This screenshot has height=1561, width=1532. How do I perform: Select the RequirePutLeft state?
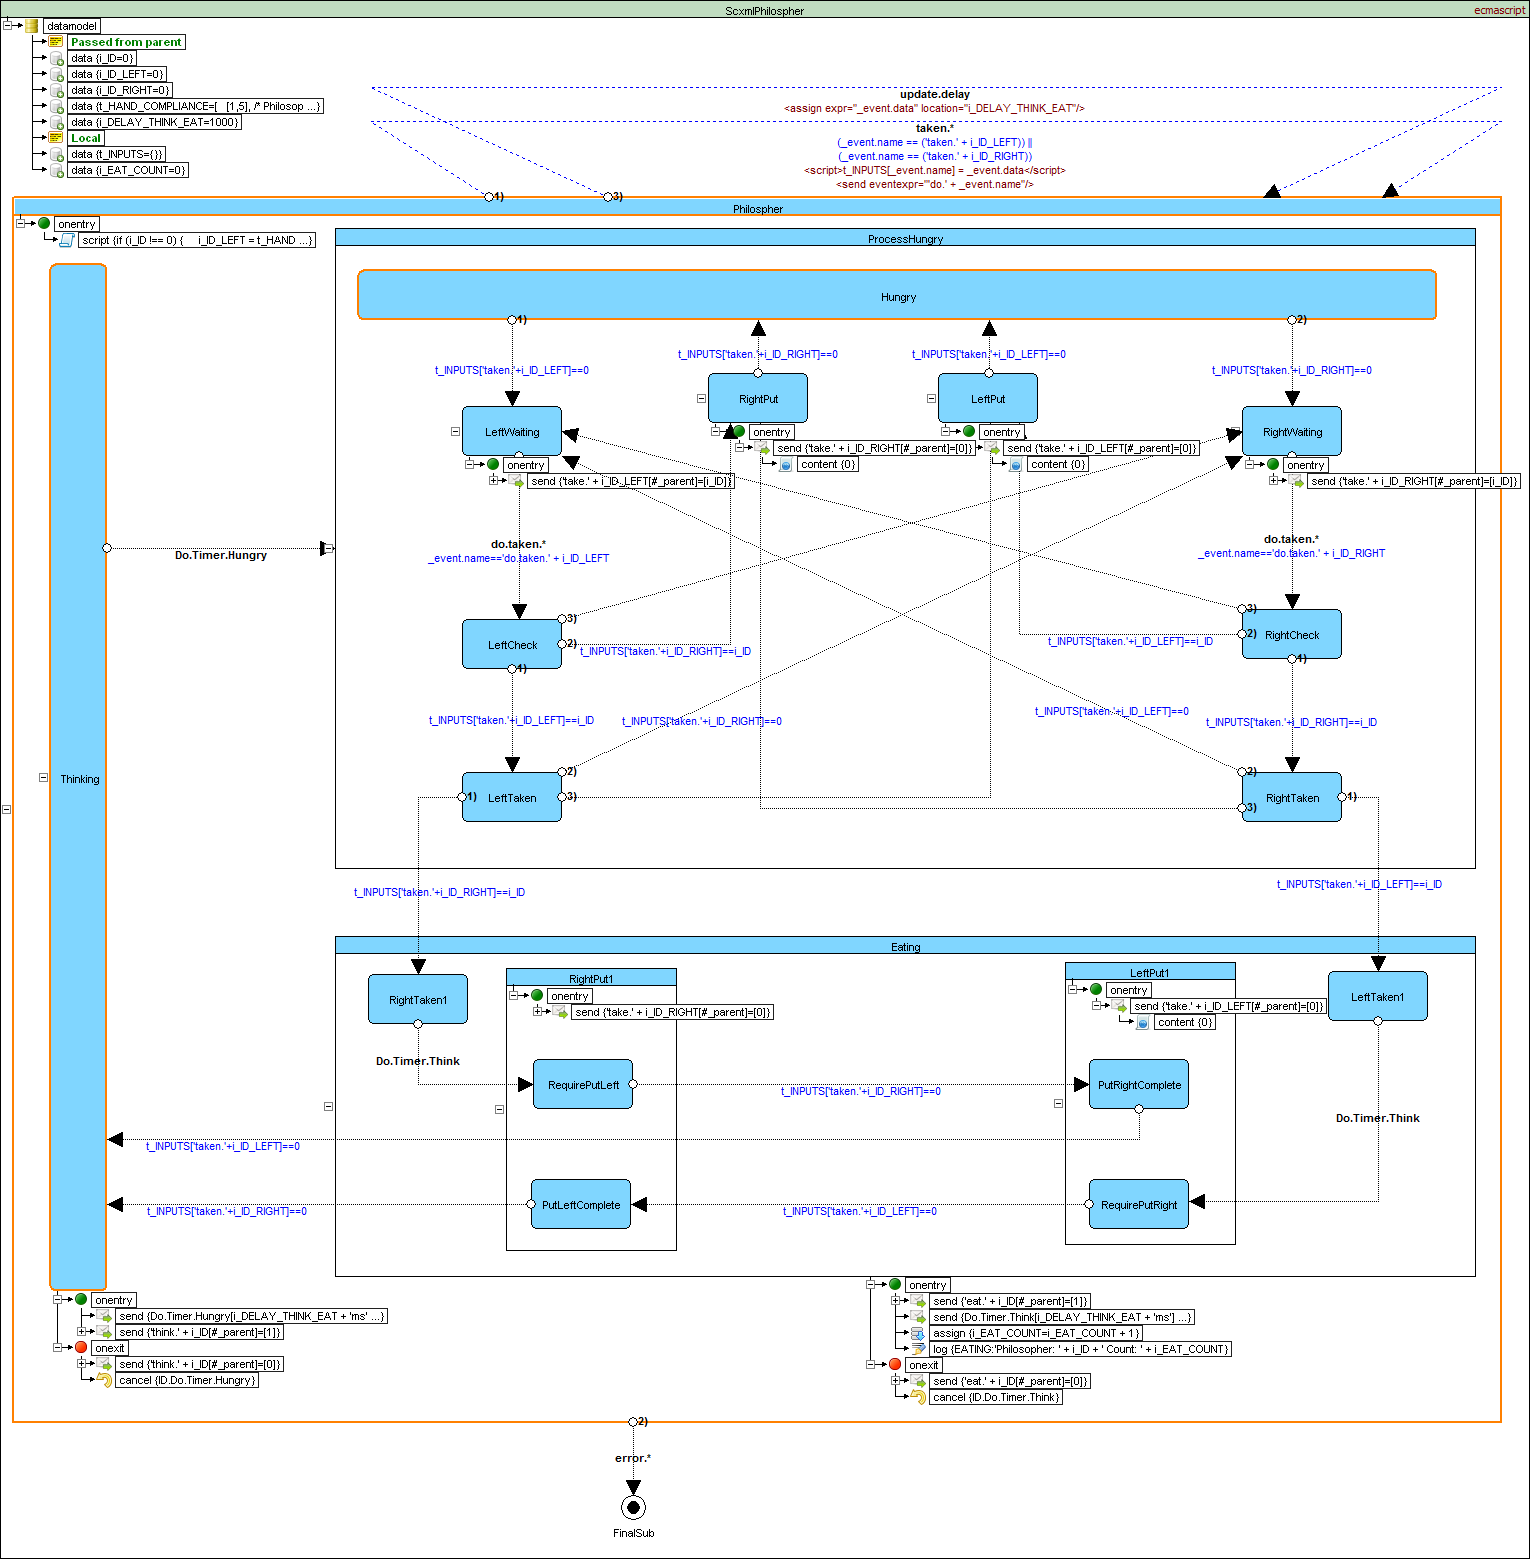click(x=583, y=1085)
